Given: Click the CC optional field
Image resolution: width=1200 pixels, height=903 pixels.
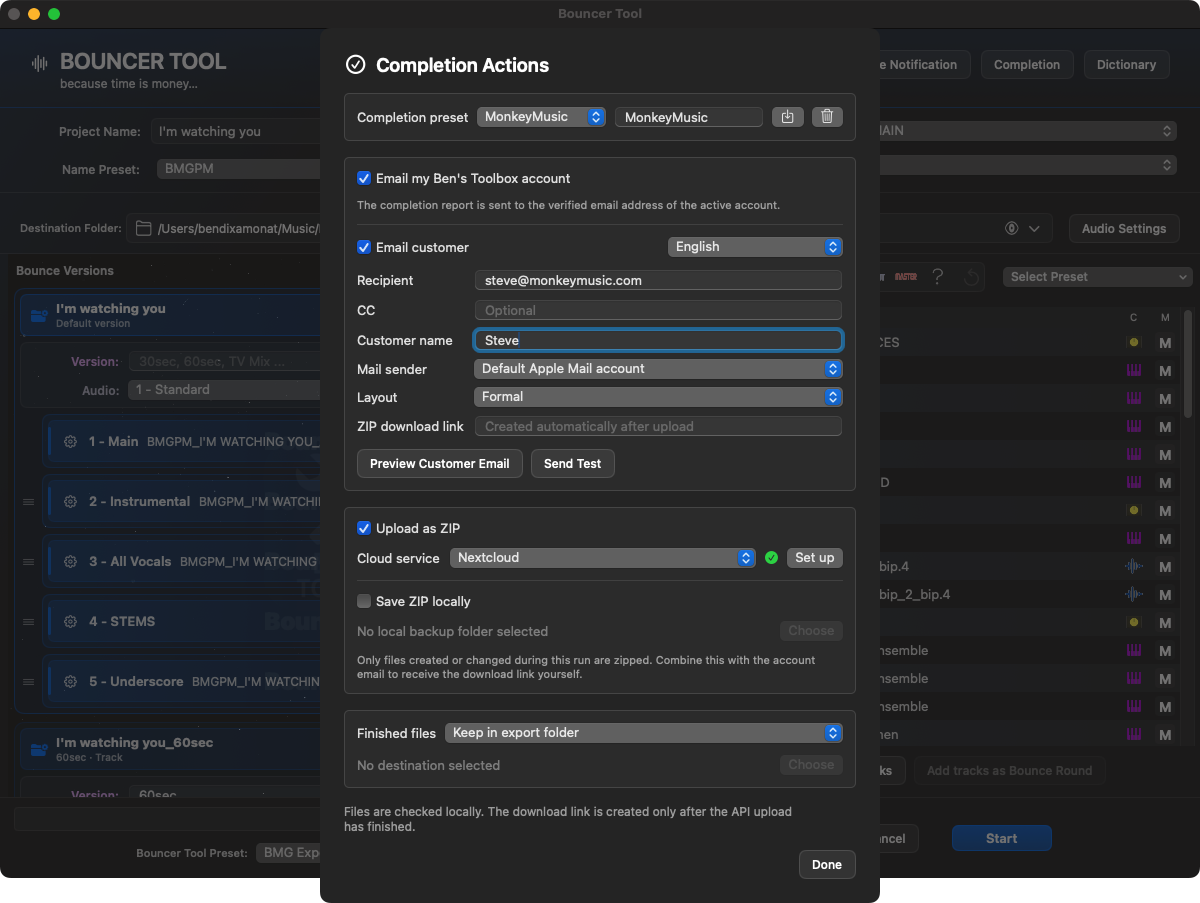Looking at the screenshot, I should click(x=658, y=311).
